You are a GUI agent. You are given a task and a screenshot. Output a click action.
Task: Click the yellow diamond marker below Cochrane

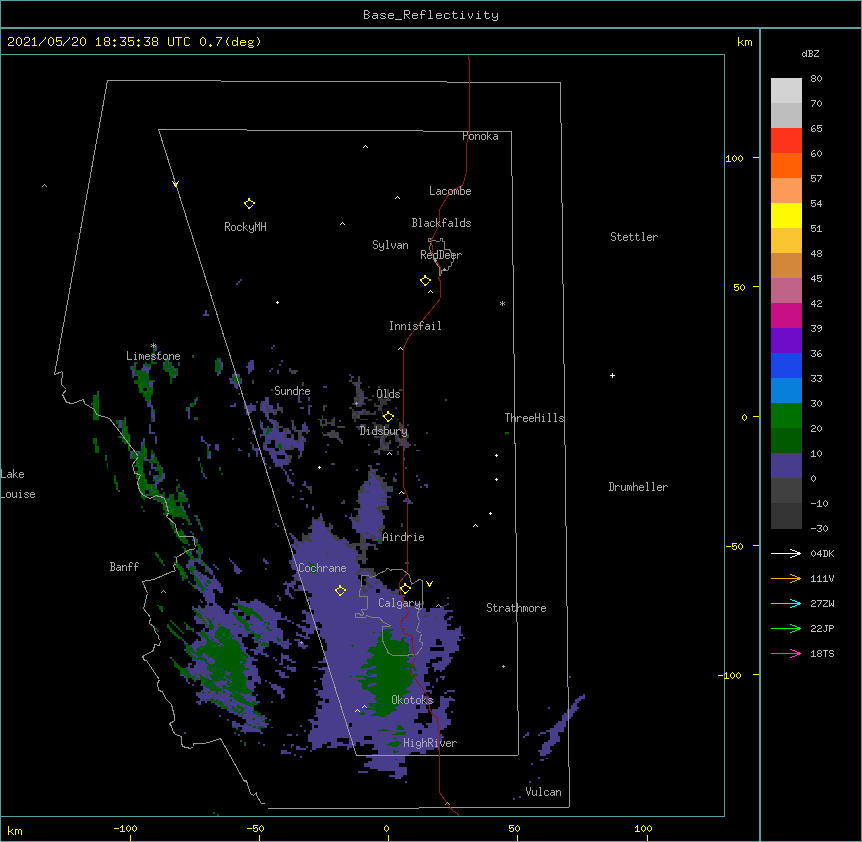(x=340, y=590)
